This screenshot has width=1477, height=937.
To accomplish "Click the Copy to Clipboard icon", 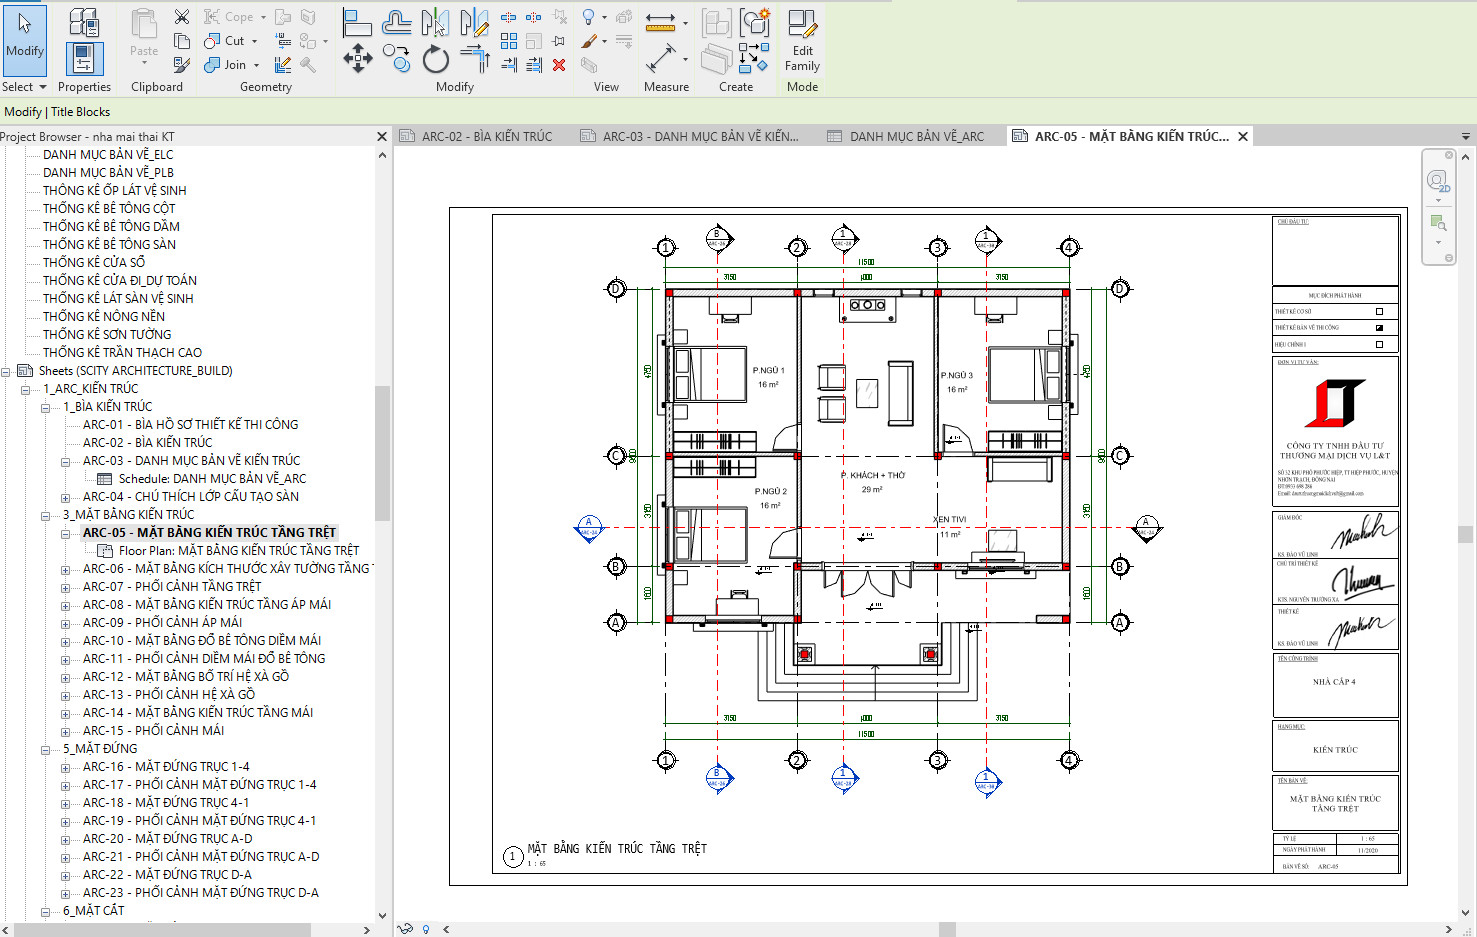I will [182, 41].
